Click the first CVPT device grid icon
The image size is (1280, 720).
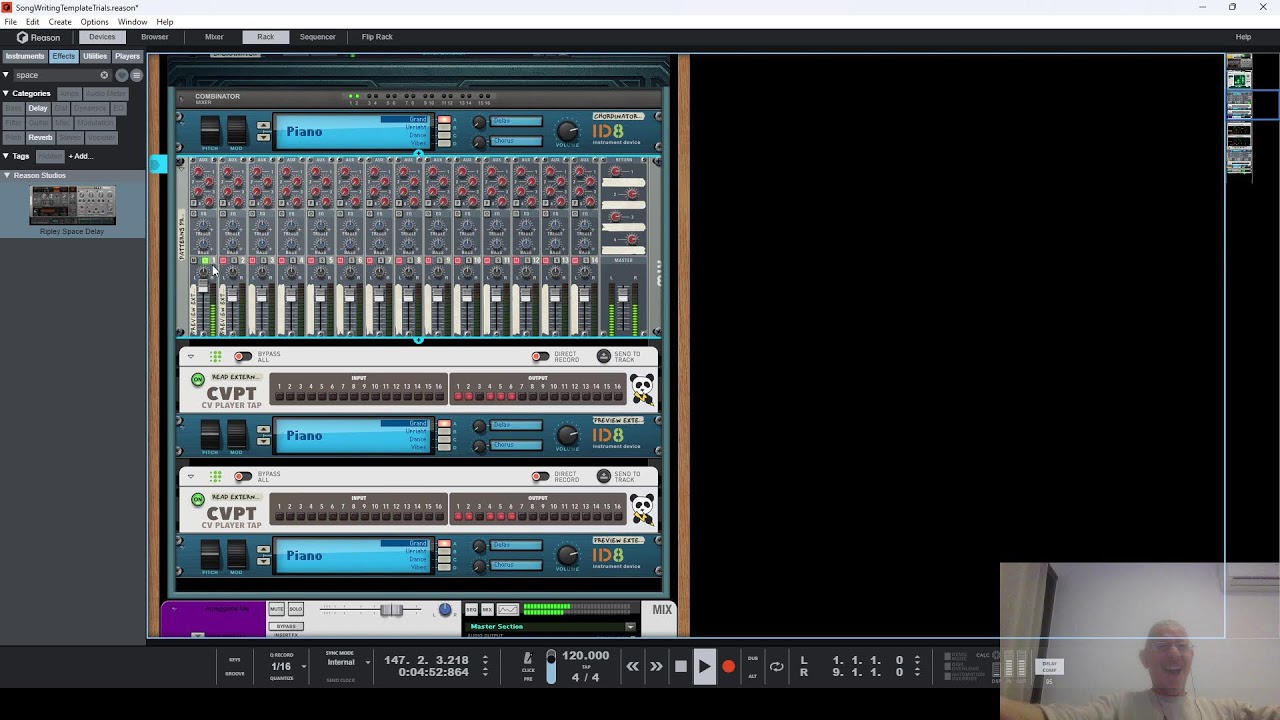[216, 356]
